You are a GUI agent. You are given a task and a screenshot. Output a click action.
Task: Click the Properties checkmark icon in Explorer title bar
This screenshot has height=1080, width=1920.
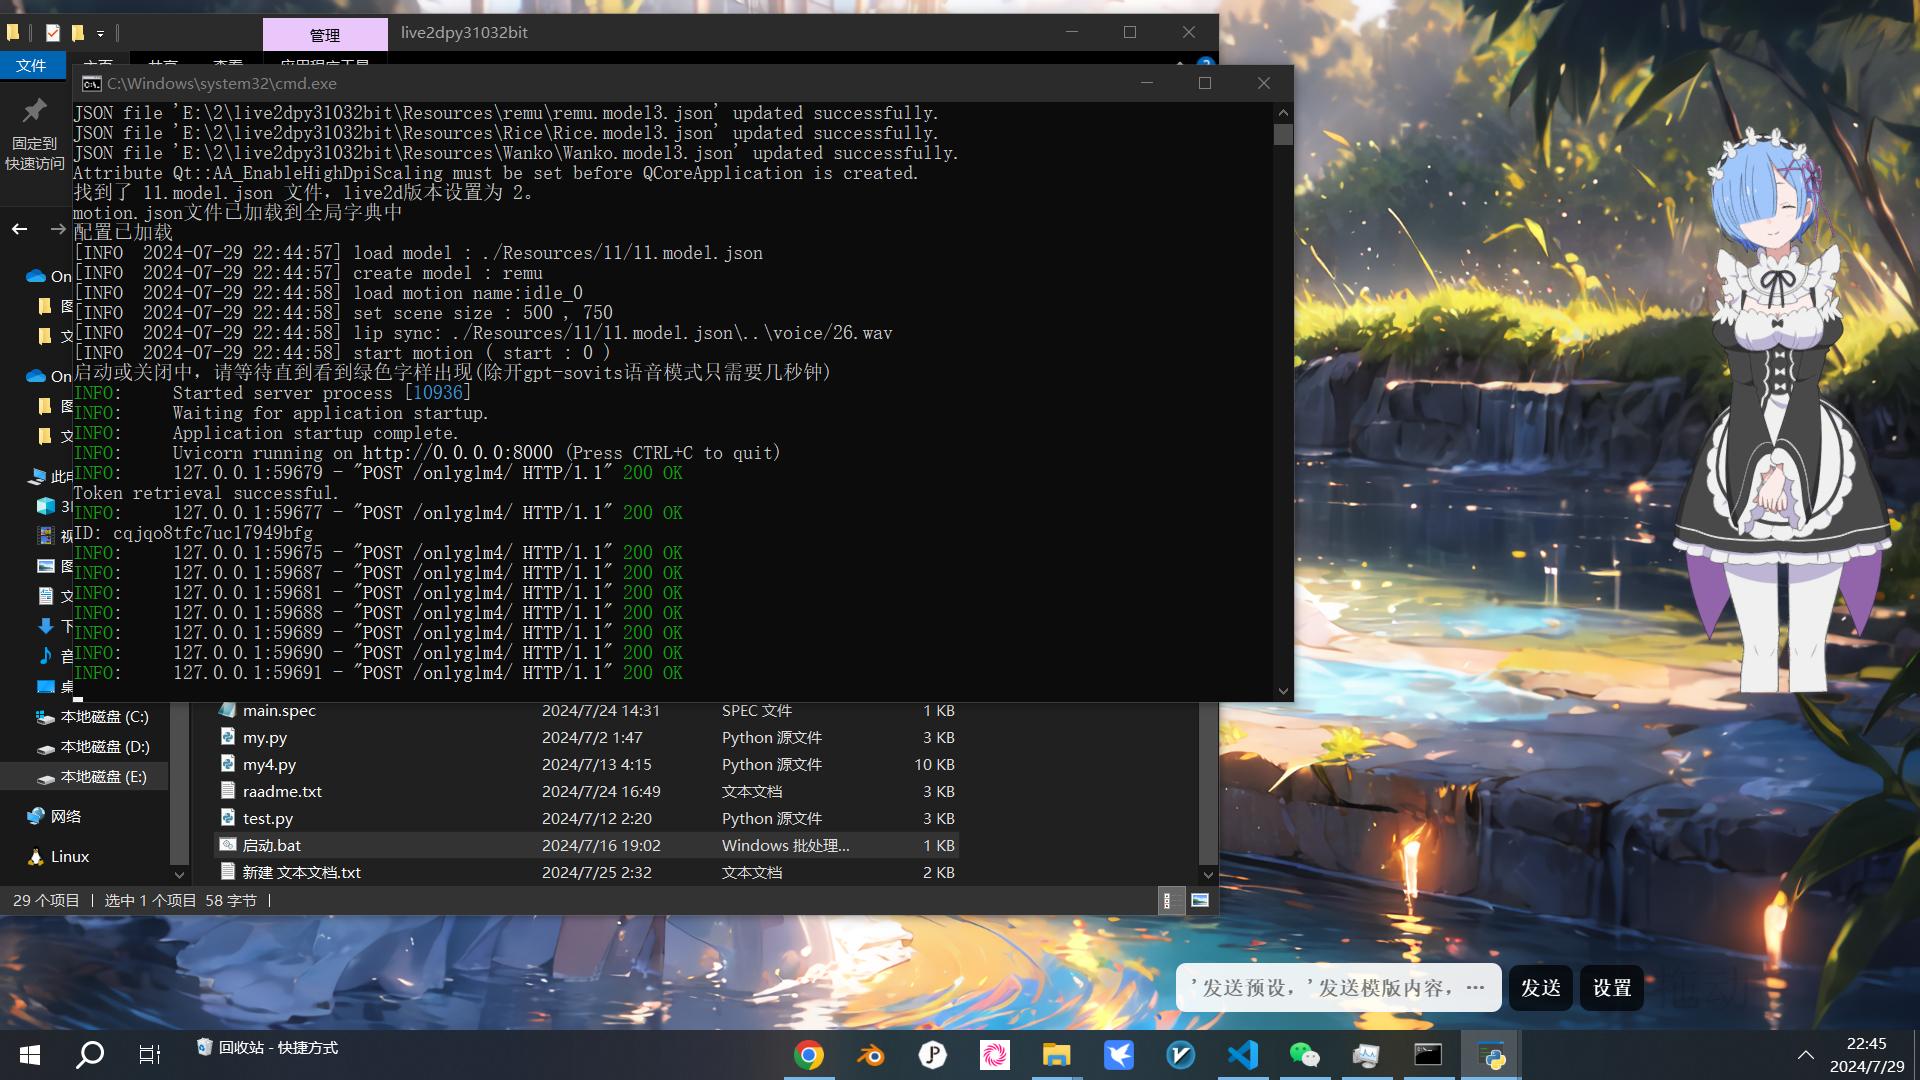[x=53, y=33]
